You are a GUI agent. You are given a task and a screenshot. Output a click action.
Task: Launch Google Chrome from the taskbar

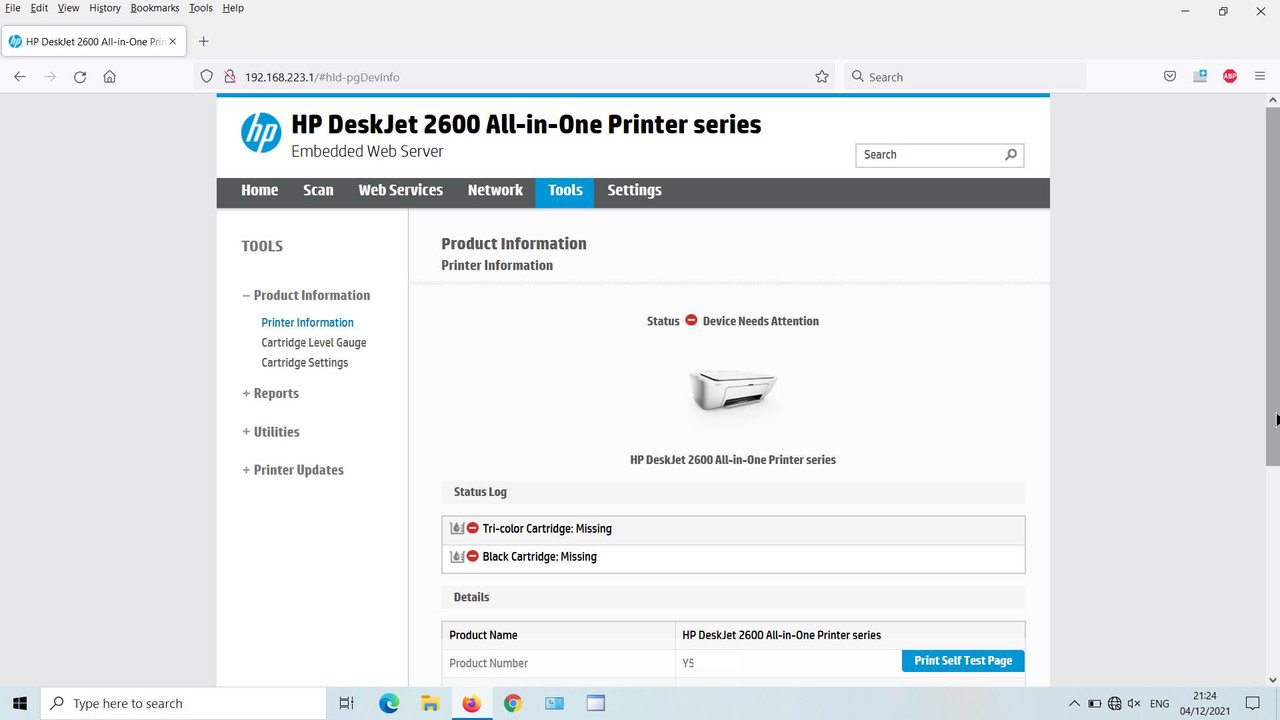(x=512, y=703)
